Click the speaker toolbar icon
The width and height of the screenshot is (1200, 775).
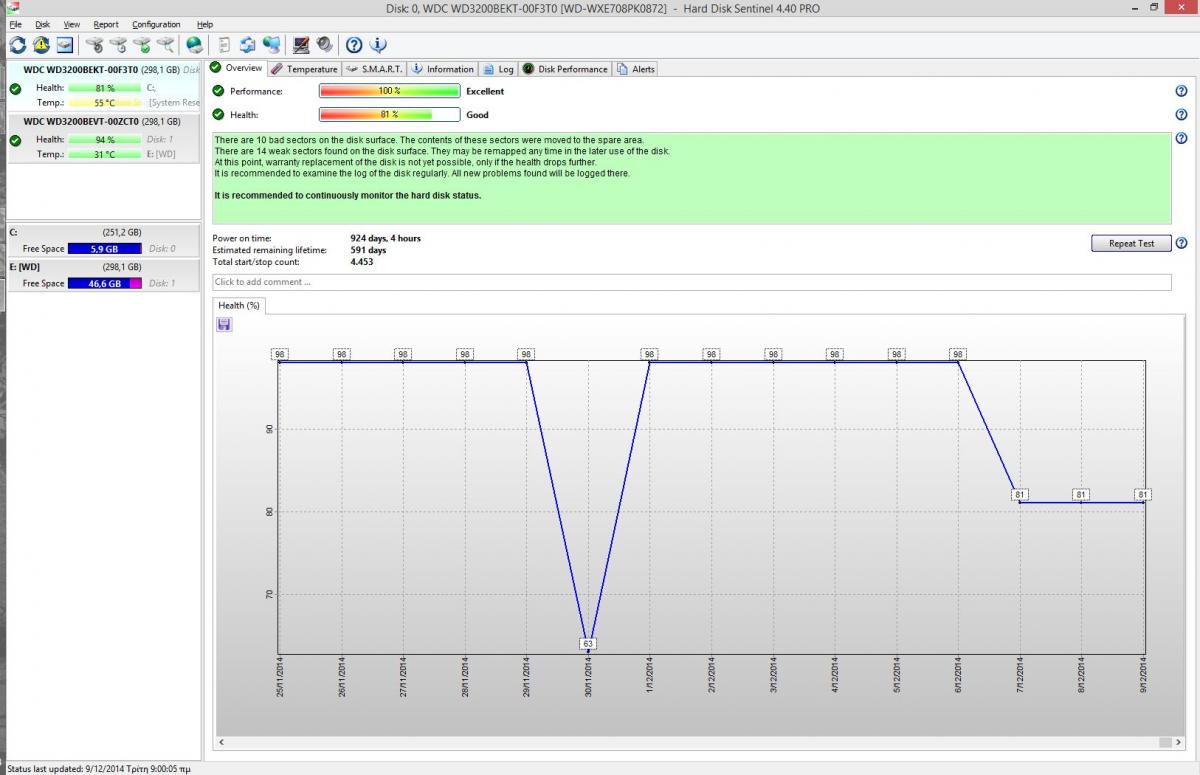click(x=324, y=45)
